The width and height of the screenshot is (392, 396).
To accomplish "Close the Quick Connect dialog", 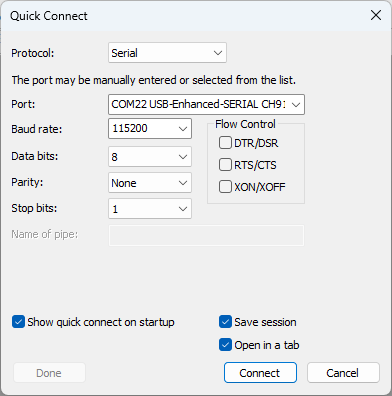I will point(376,15).
